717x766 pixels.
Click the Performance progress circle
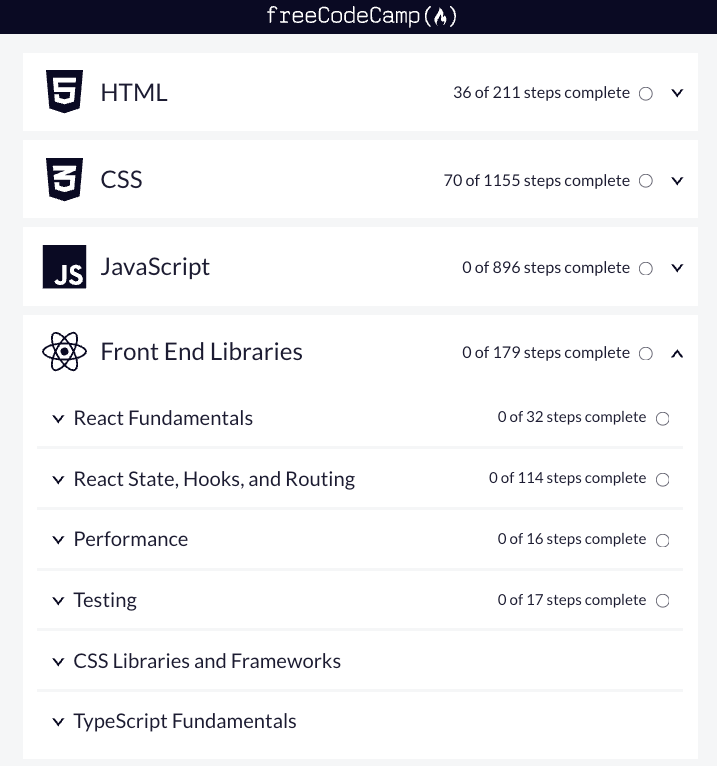[x=662, y=540]
